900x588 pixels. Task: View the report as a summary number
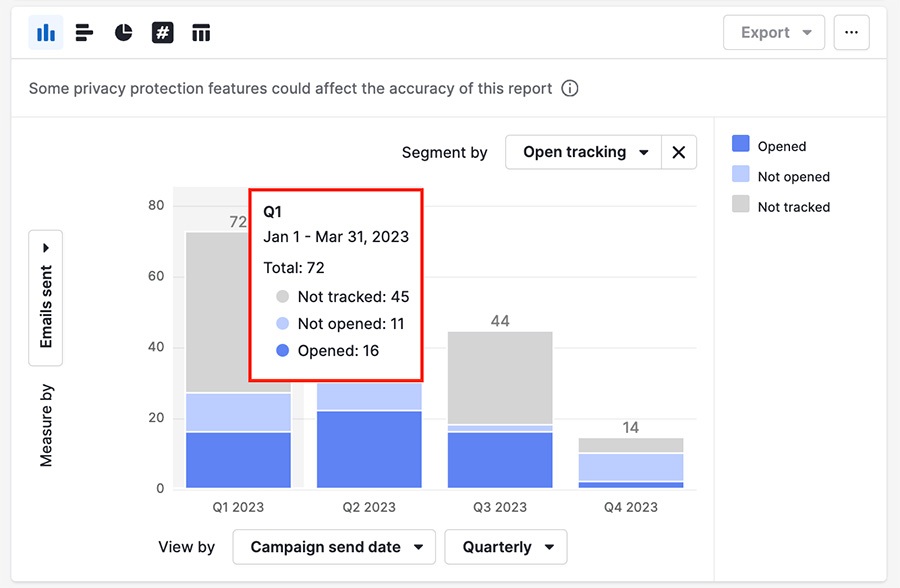pyautogui.click(x=162, y=32)
